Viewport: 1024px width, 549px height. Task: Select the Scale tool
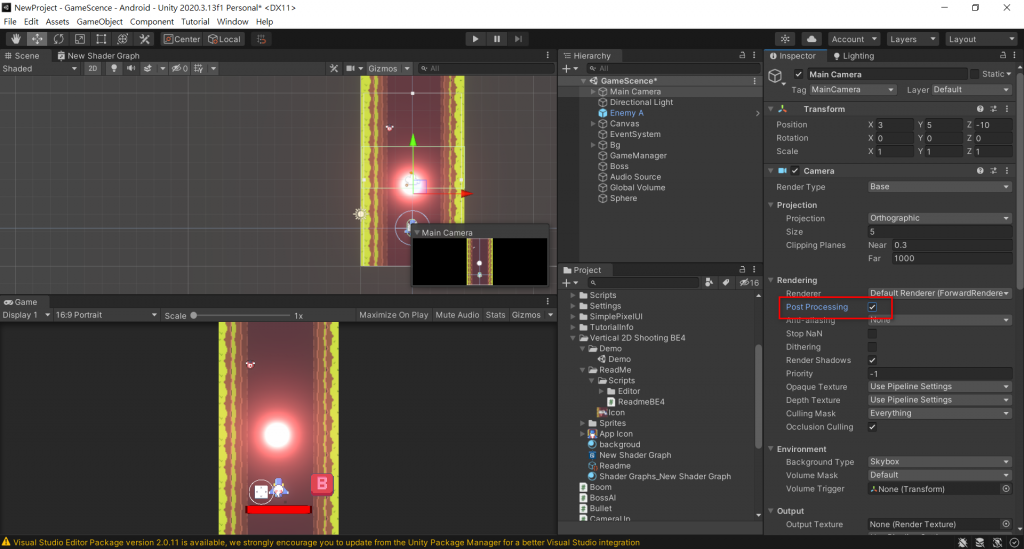coord(80,39)
